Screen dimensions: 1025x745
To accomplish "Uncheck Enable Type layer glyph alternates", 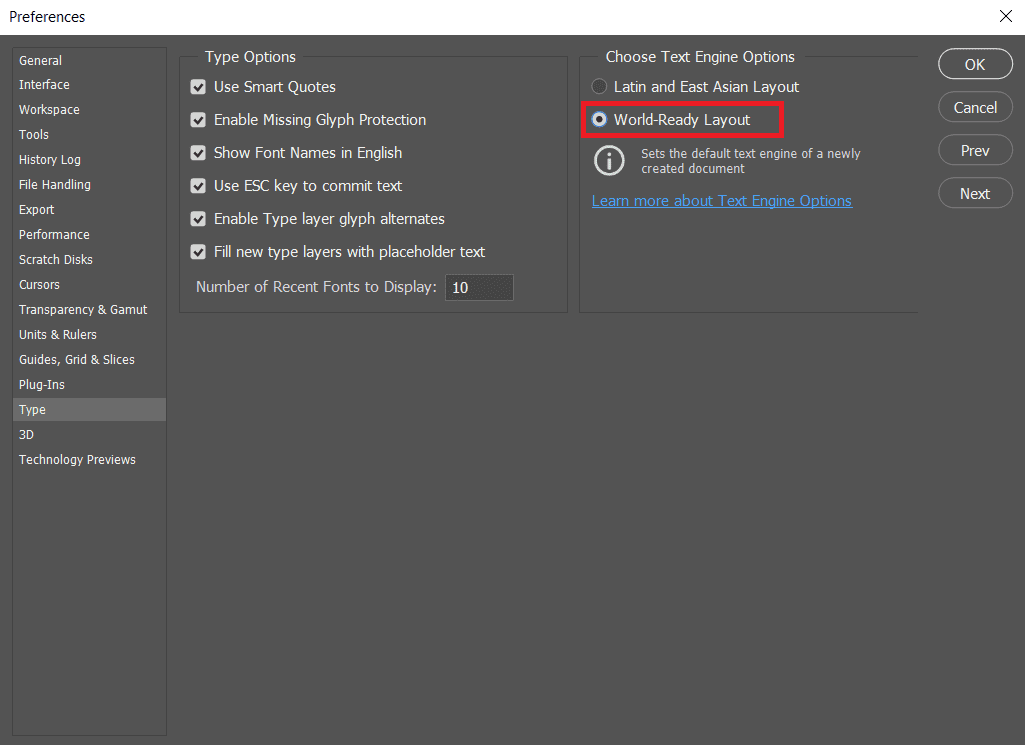I will pos(198,219).
